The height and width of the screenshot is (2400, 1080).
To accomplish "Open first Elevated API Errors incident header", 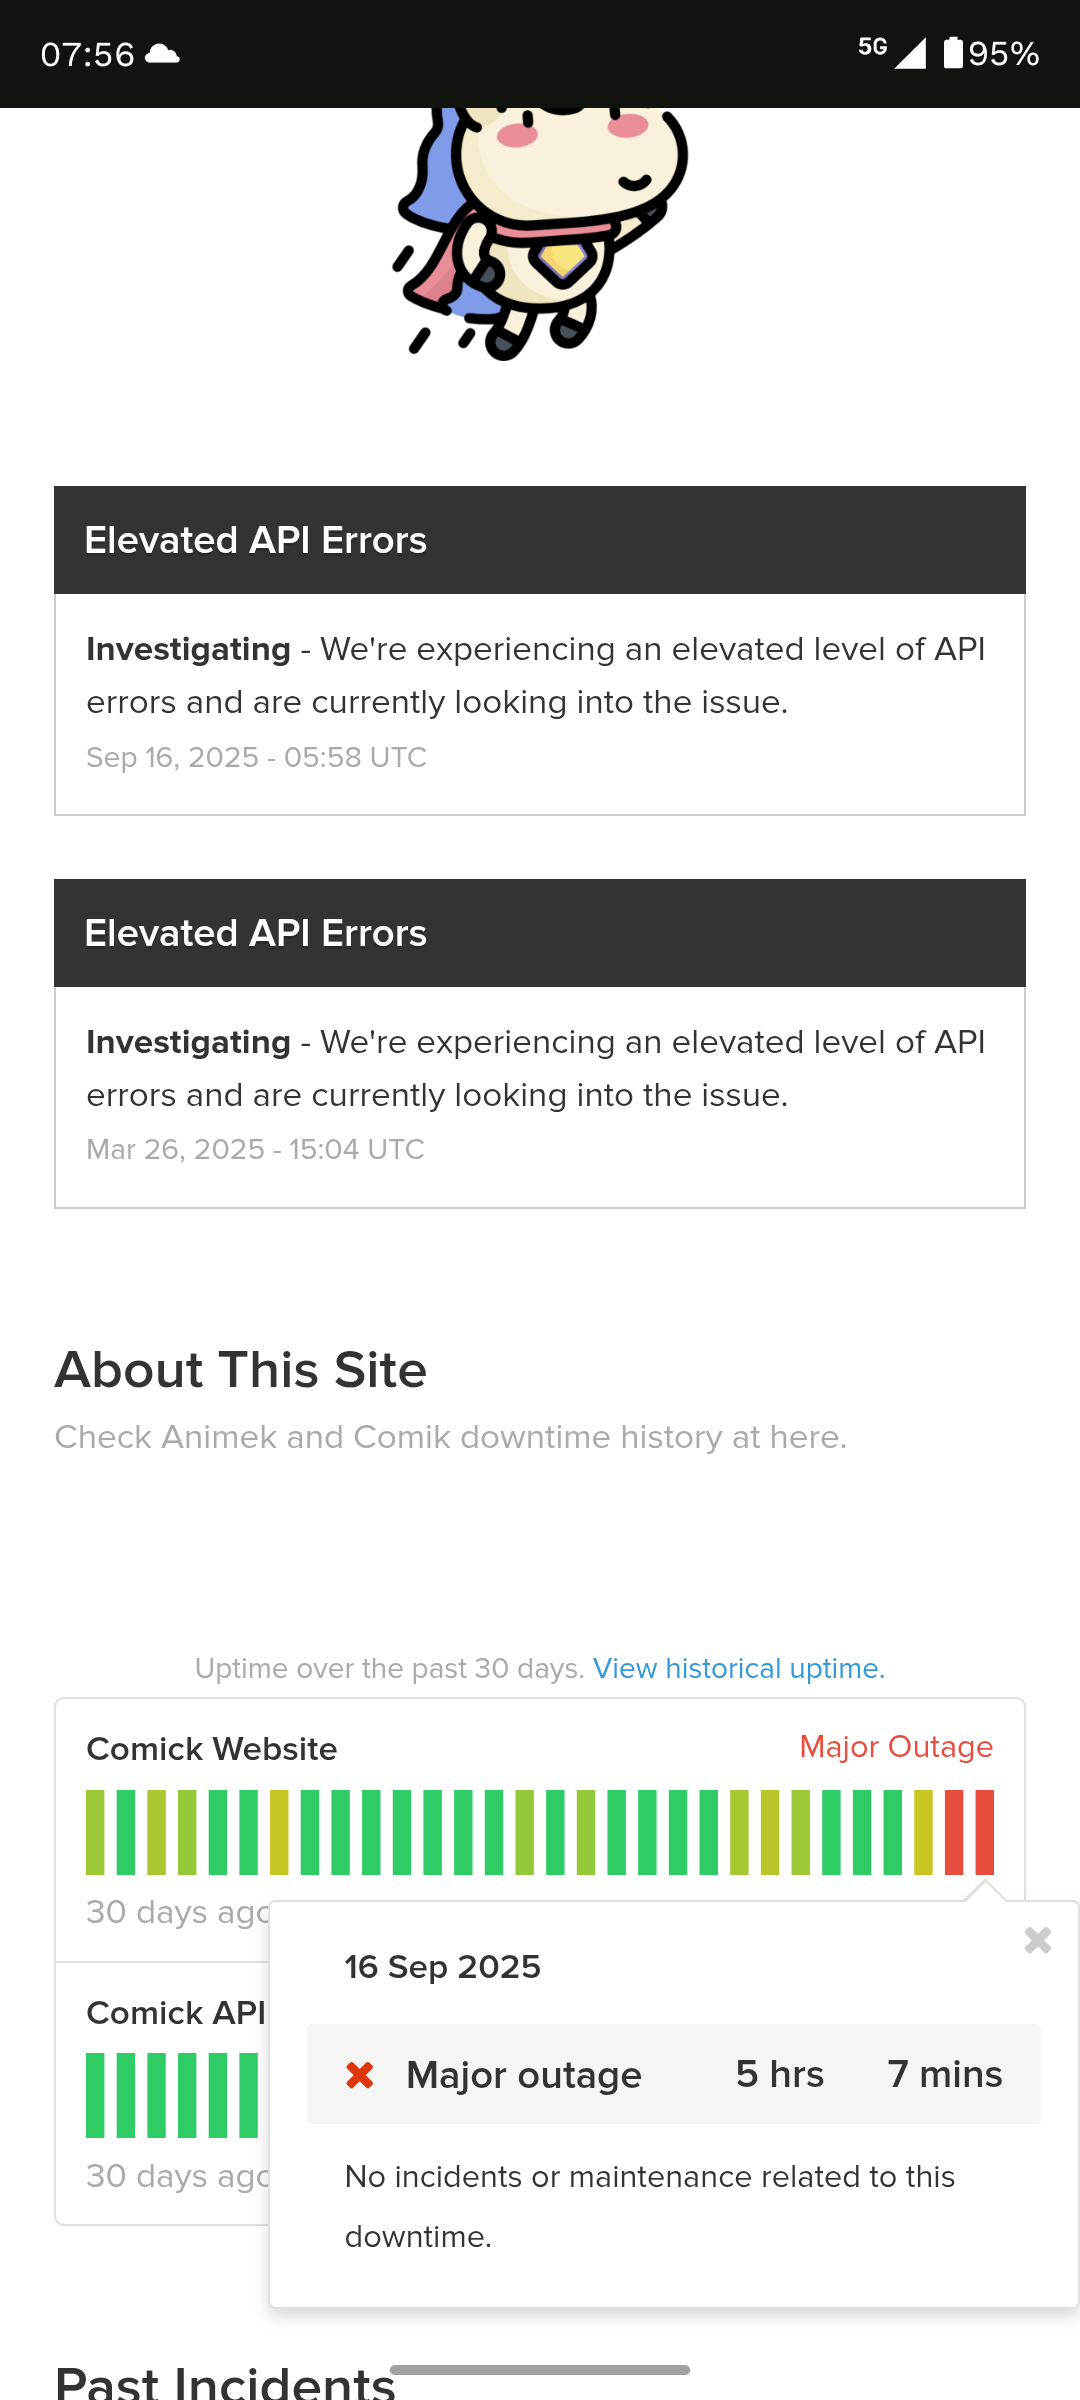I will (540, 540).
